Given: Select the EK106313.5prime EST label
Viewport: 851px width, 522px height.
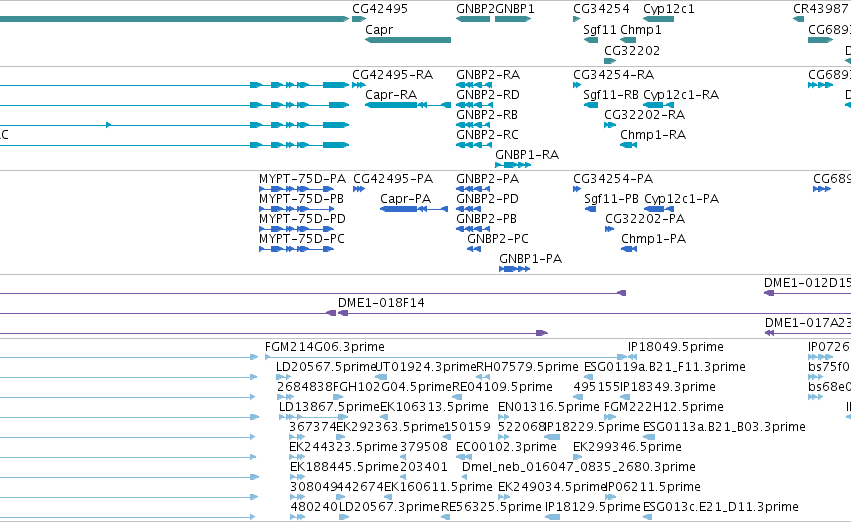Looking at the screenshot, I should (434, 408).
